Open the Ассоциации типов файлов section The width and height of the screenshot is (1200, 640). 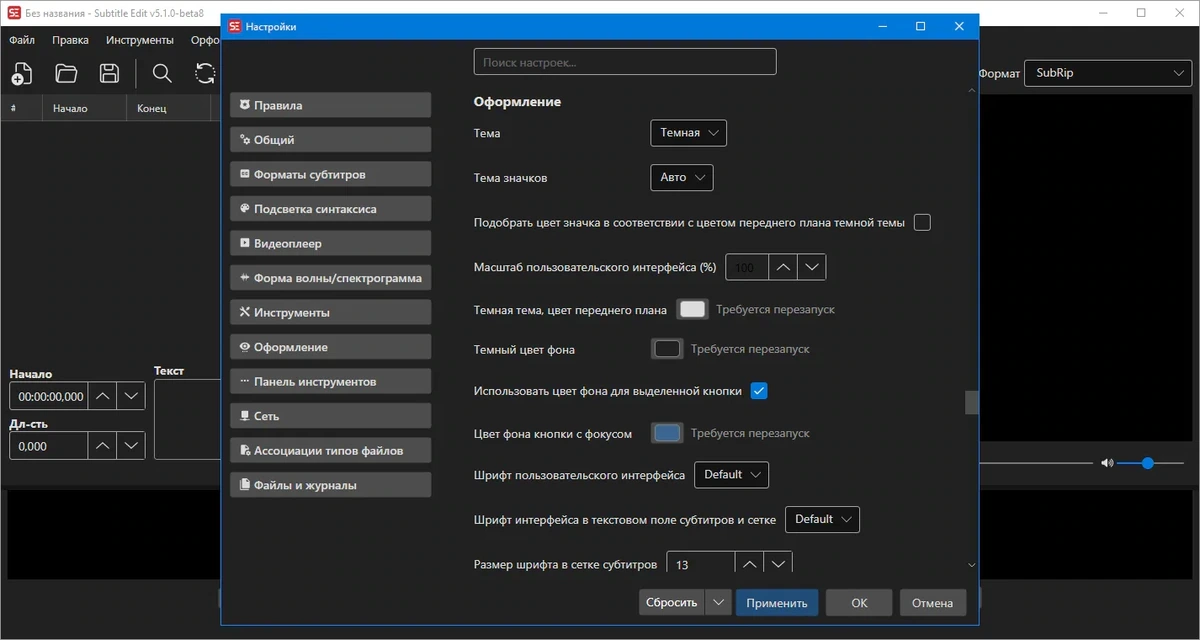pyautogui.click(x=331, y=450)
